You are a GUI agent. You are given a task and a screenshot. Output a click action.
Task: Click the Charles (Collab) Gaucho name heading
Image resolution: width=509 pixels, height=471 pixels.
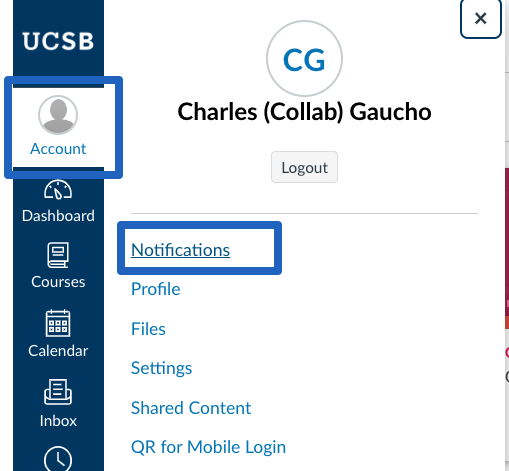click(x=304, y=112)
